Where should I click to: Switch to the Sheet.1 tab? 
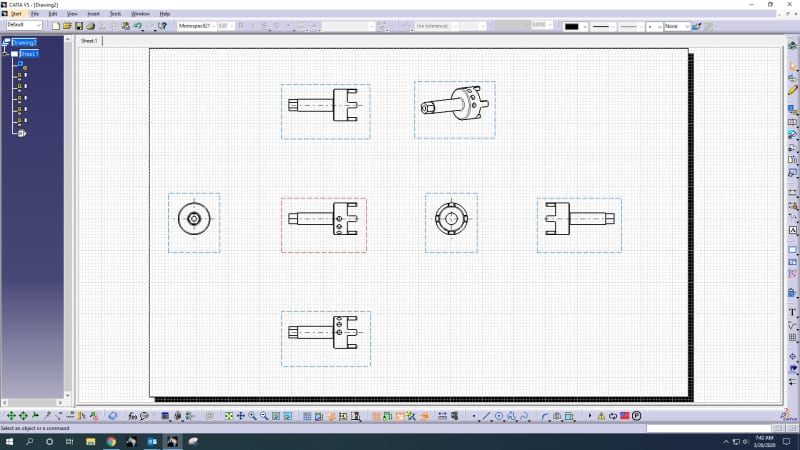[89, 41]
